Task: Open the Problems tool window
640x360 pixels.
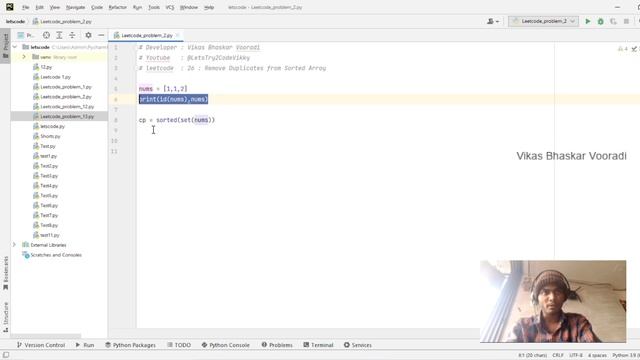Action: click(x=277, y=345)
